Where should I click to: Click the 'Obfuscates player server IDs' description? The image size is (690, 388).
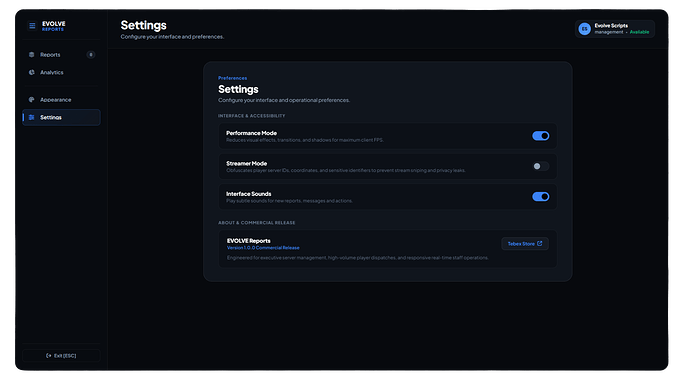point(346,170)
